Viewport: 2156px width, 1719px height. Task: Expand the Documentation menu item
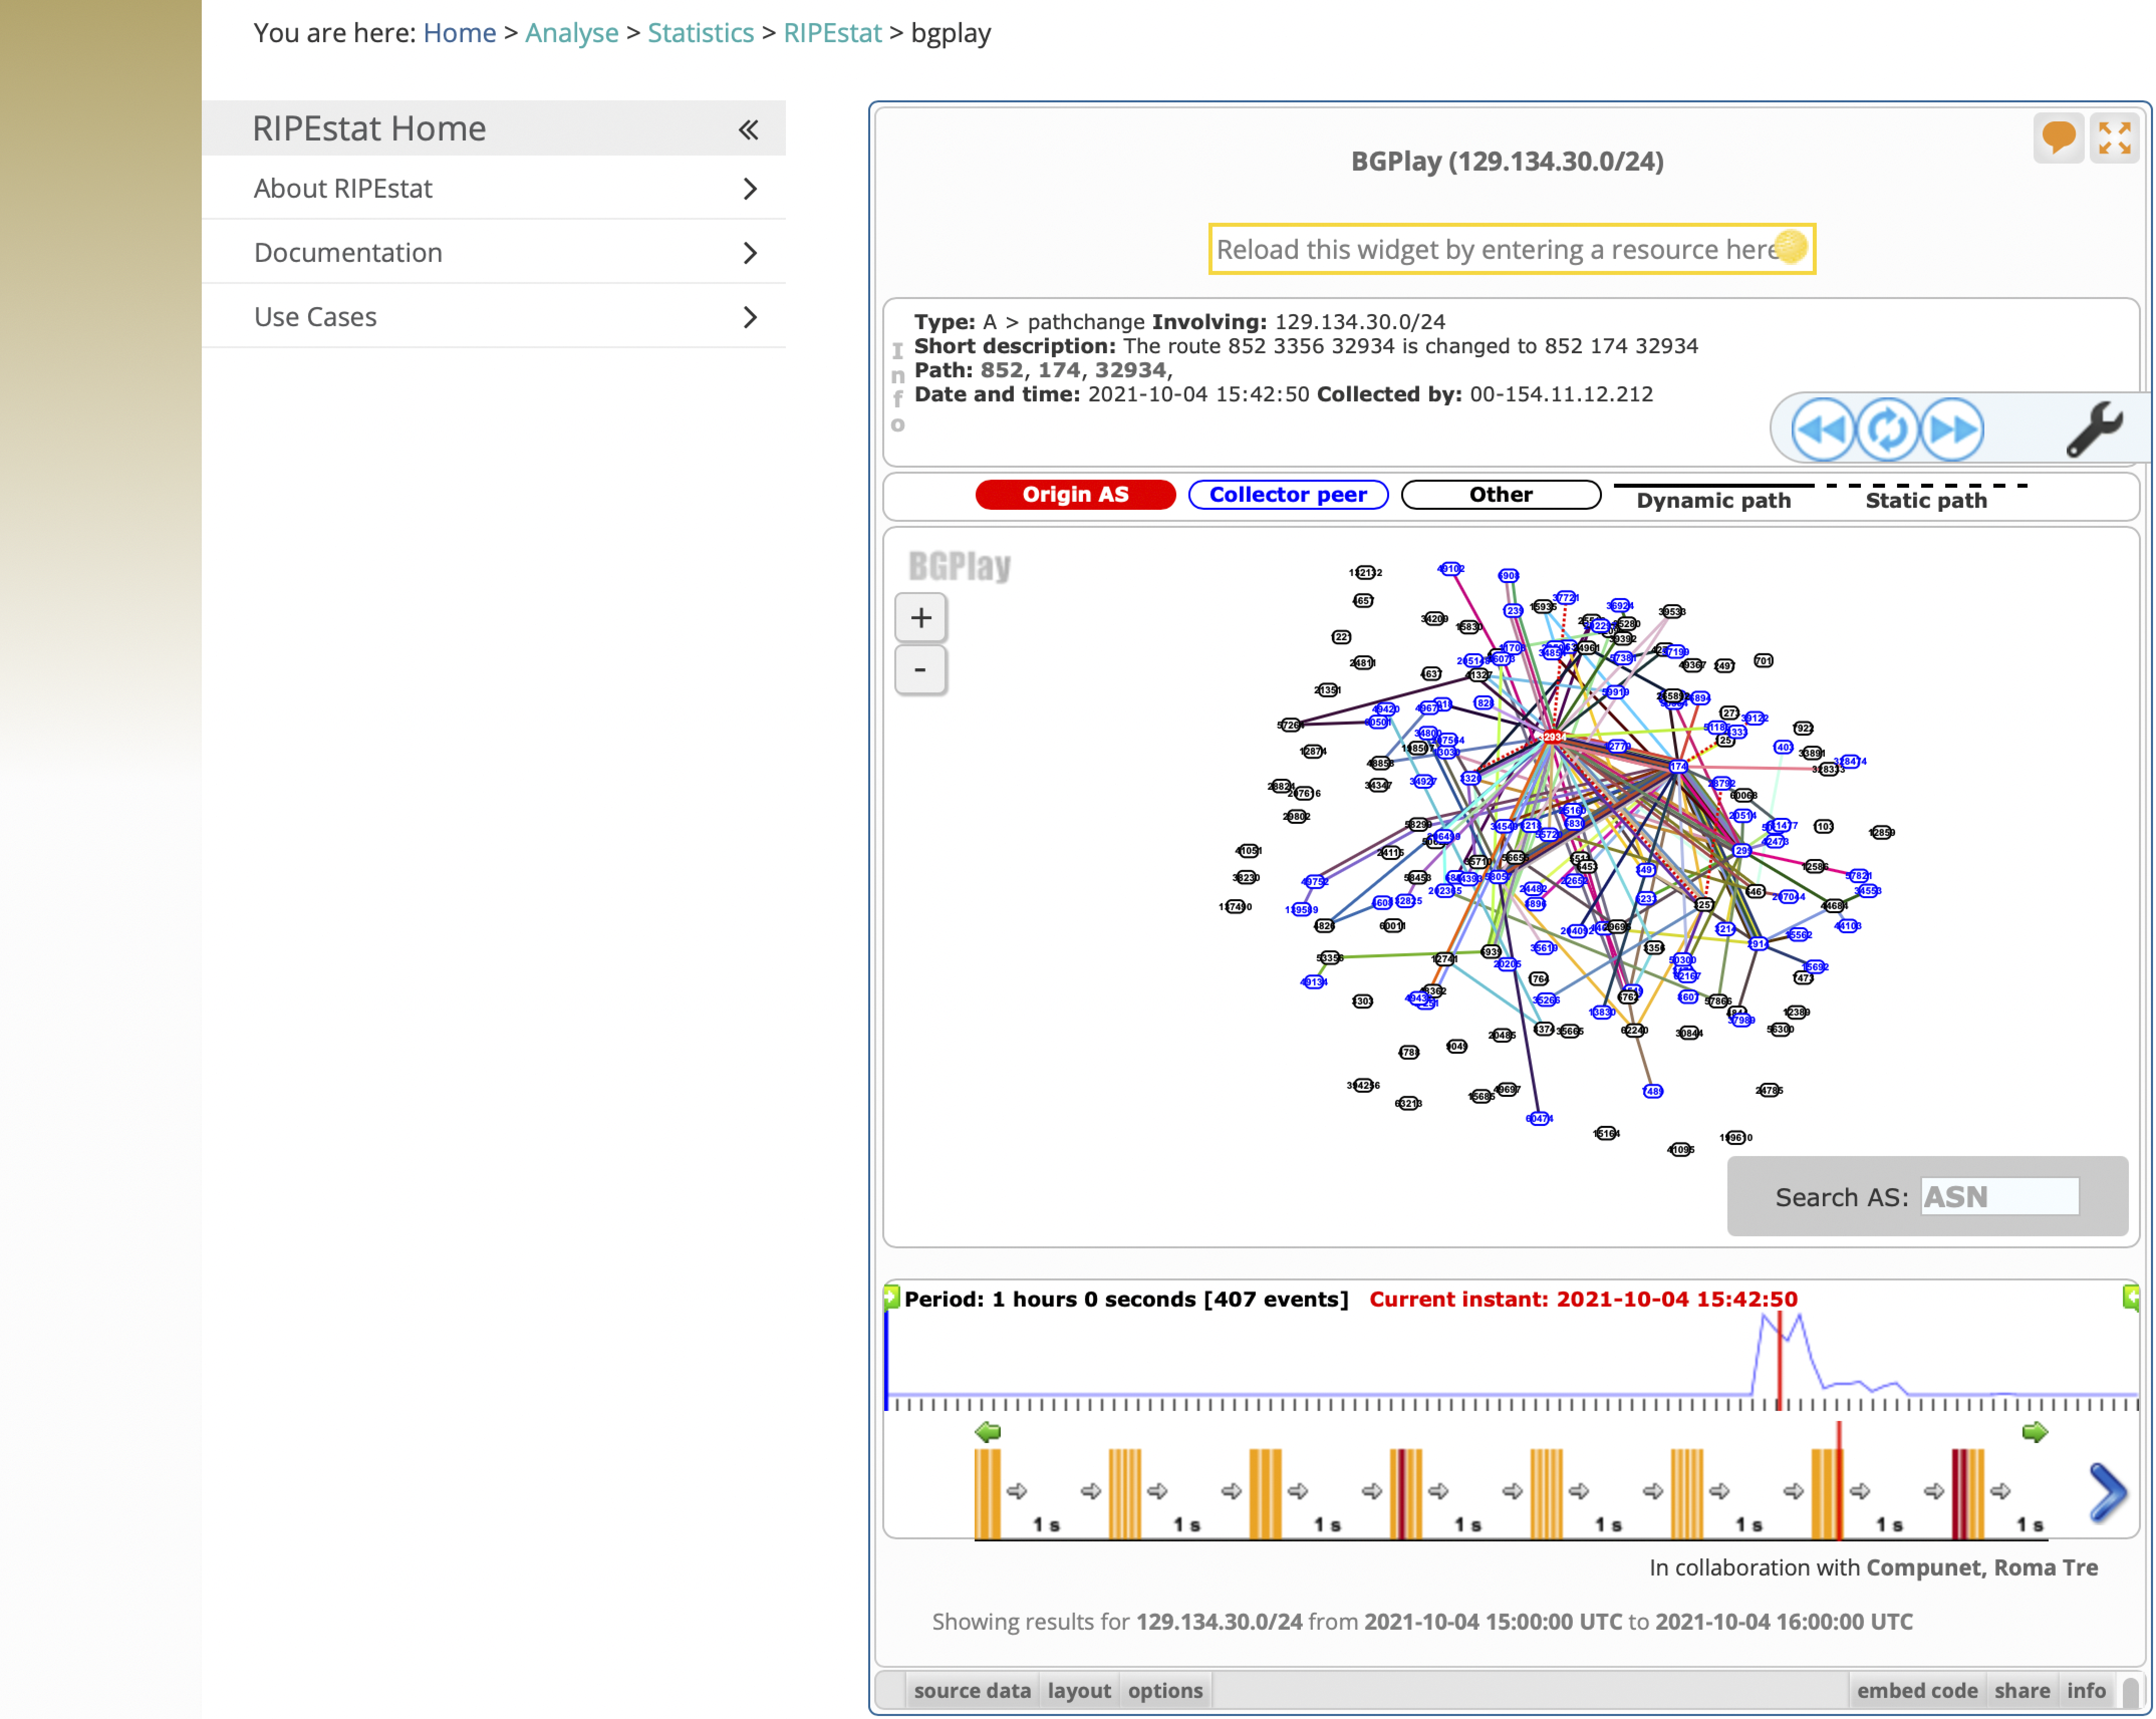click(x=750, y=253)
